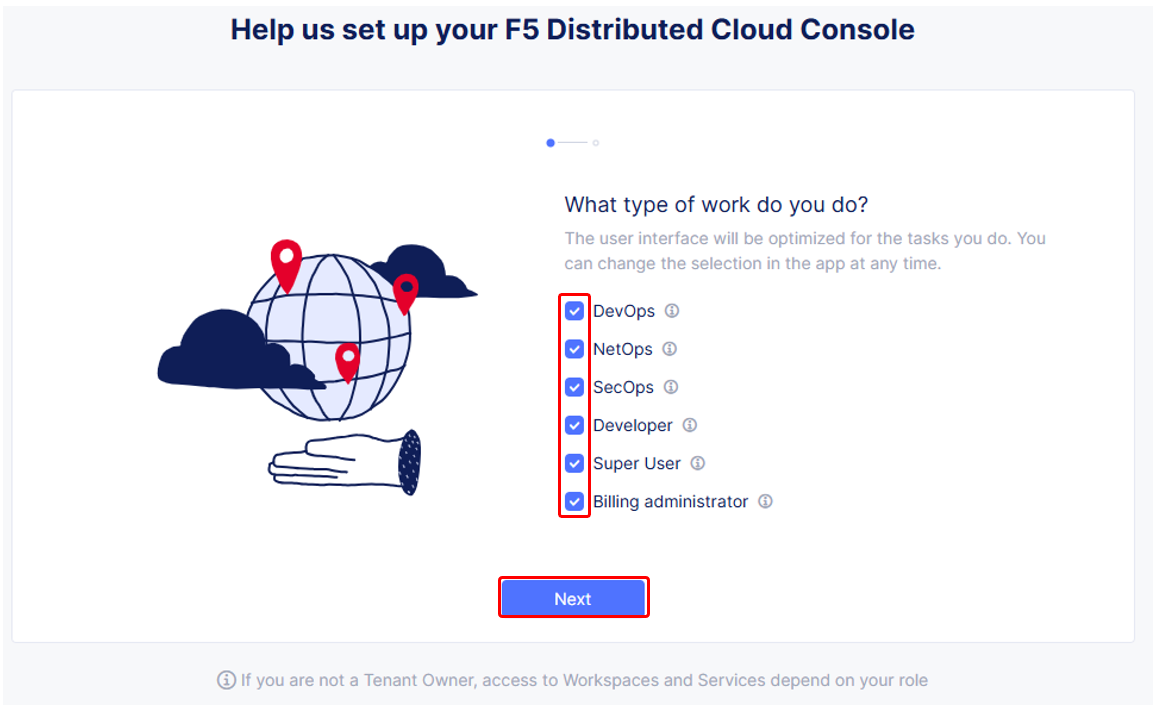Click the info icon beside NetOps
Screen dimensions: 1154x707
[670, 349]
